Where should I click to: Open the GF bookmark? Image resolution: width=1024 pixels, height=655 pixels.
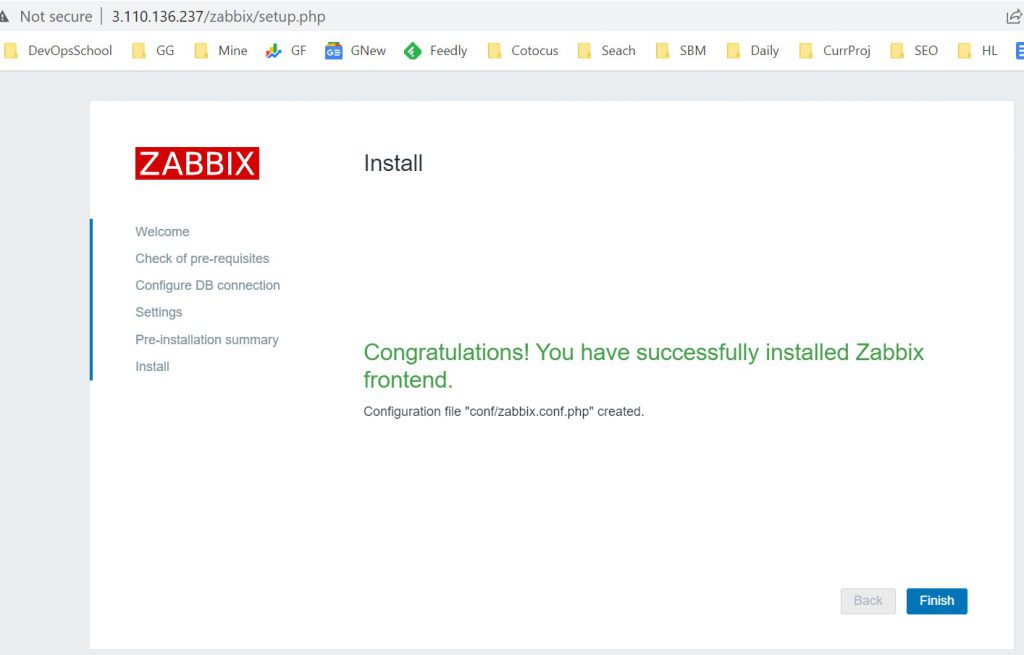click(x=286, y=51)
